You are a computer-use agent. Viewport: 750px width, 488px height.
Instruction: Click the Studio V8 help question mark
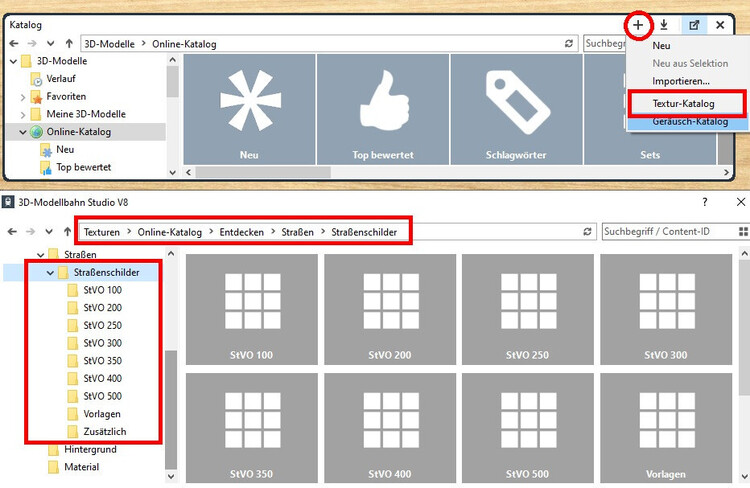coord(705,202)
